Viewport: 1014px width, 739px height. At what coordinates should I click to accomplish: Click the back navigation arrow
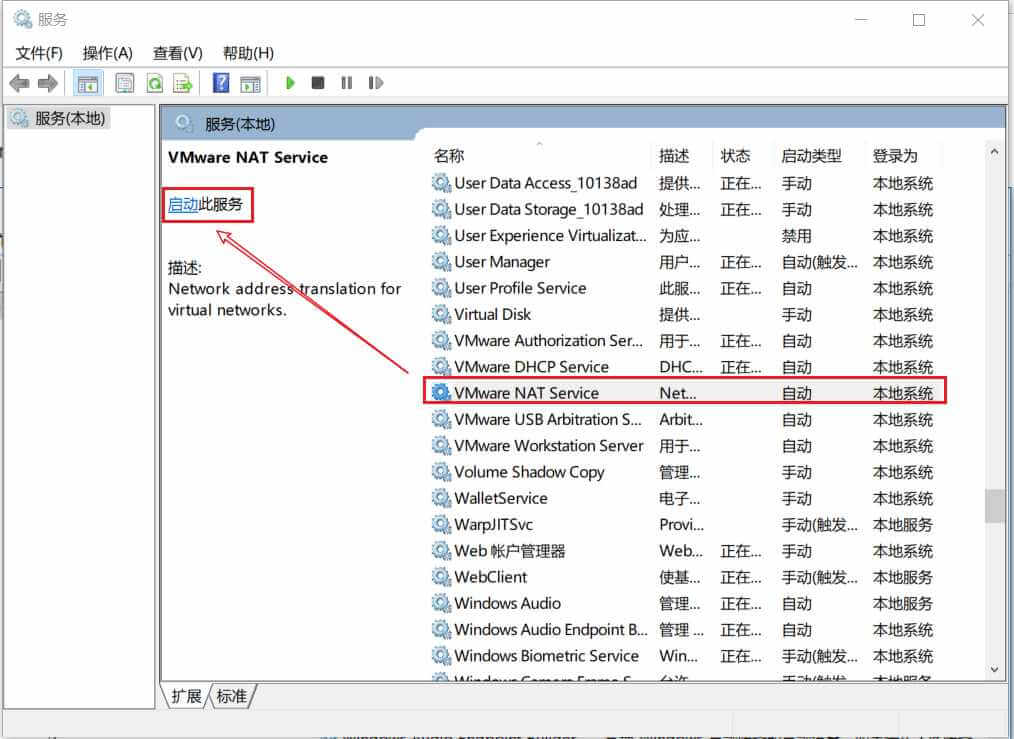tap(18, 83)
